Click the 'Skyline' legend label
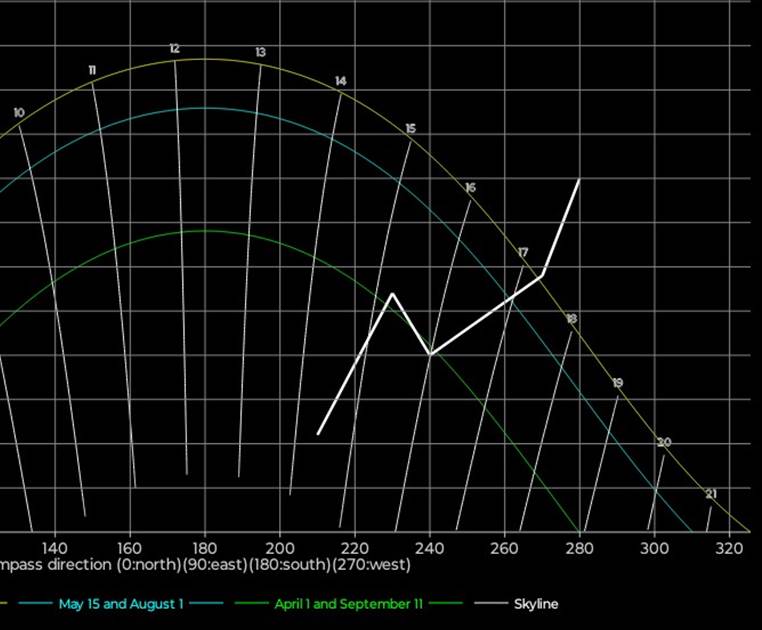This screenshot has height=630, width=762. tap(536, 604)
